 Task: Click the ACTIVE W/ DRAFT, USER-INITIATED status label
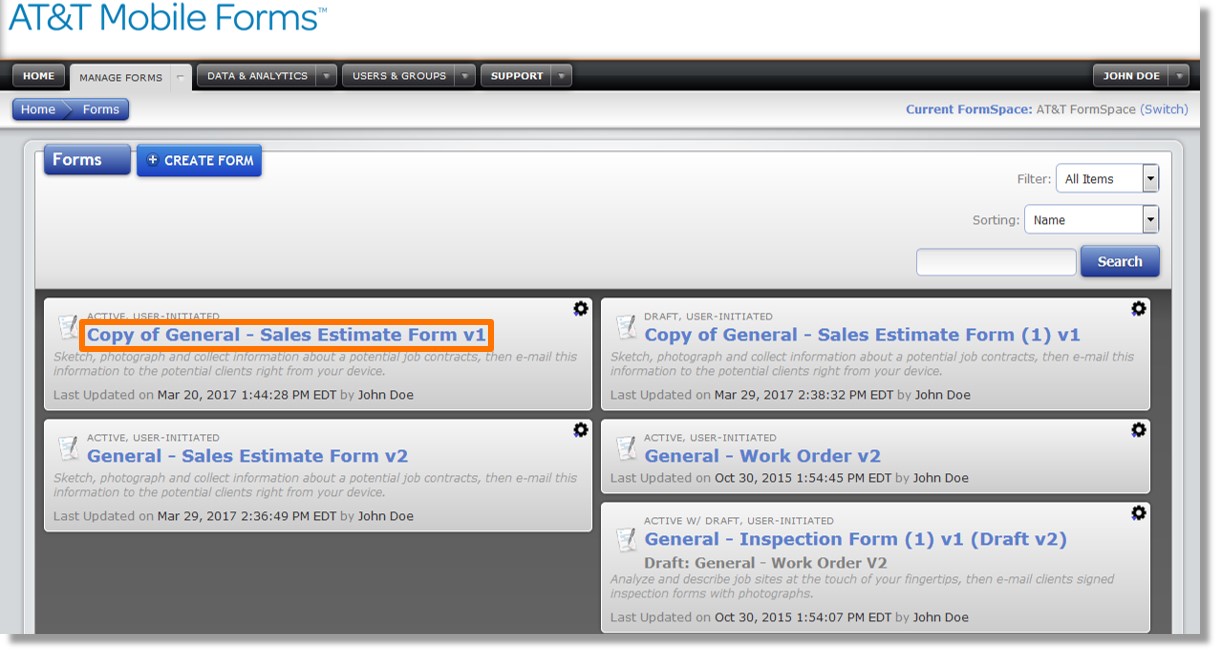coord(738,521)
